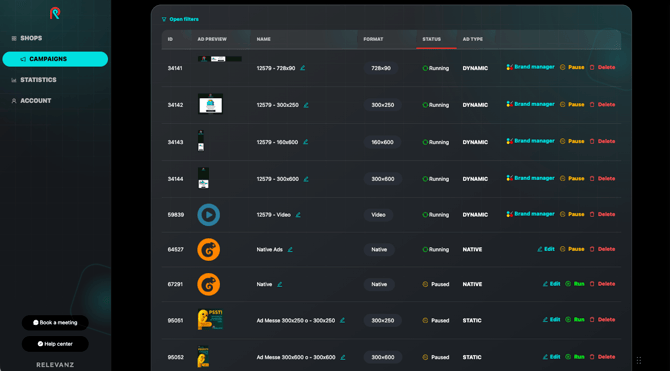
Task: Run paused ad 95052
Action: (575, 357)
